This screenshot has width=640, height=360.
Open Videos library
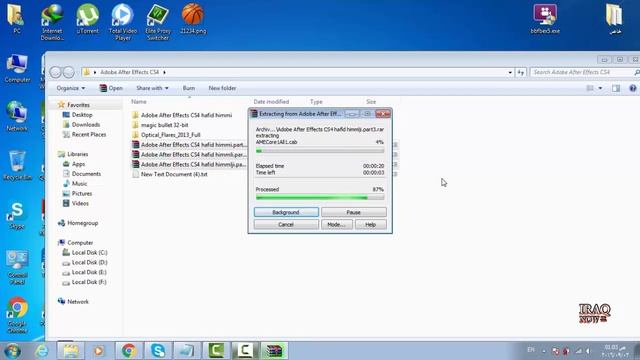(x=76, y=203)
